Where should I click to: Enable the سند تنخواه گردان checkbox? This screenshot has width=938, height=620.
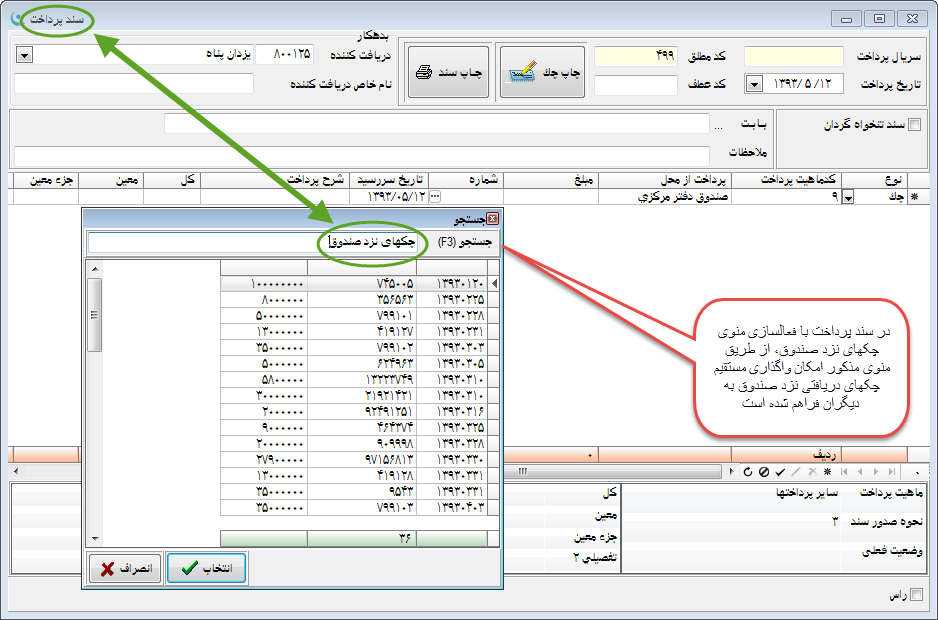pyautogui.click(x=914, y=125)
